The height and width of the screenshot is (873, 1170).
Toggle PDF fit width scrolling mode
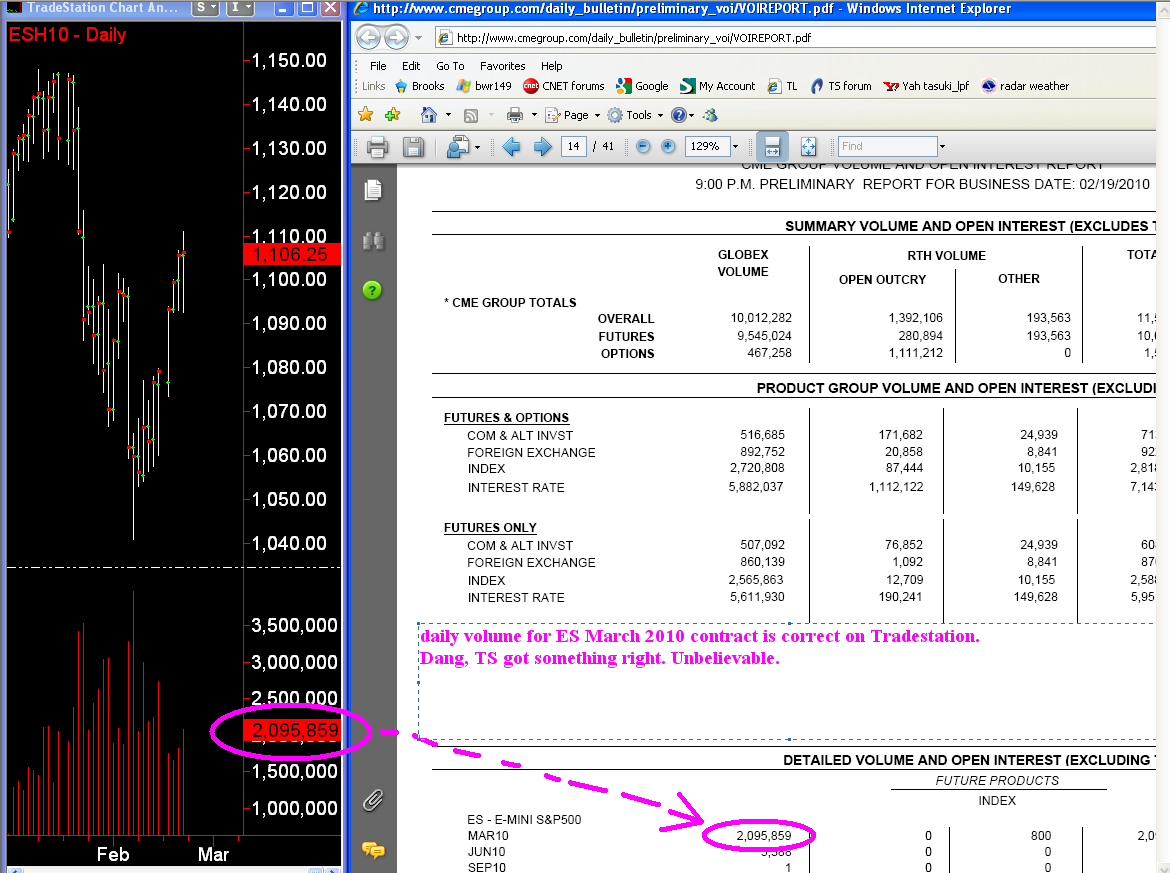click(x=772, y=146)
